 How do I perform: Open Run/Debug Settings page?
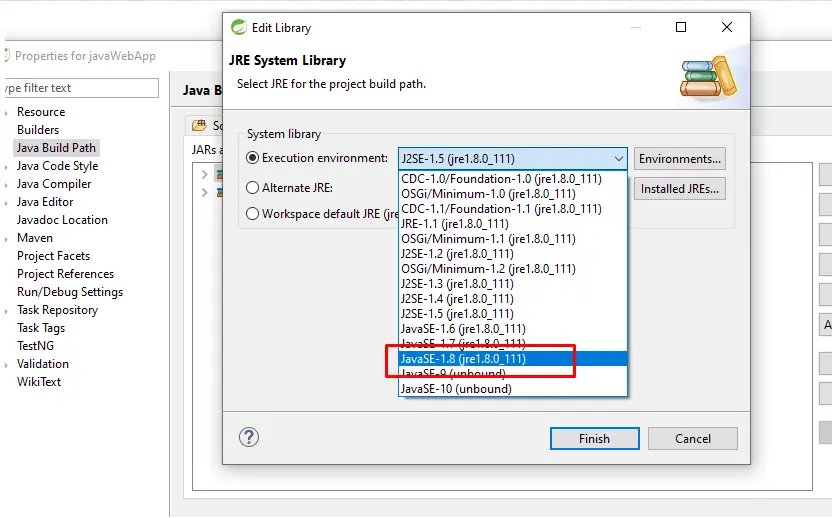pyautogui.click(x=70, y=292)
